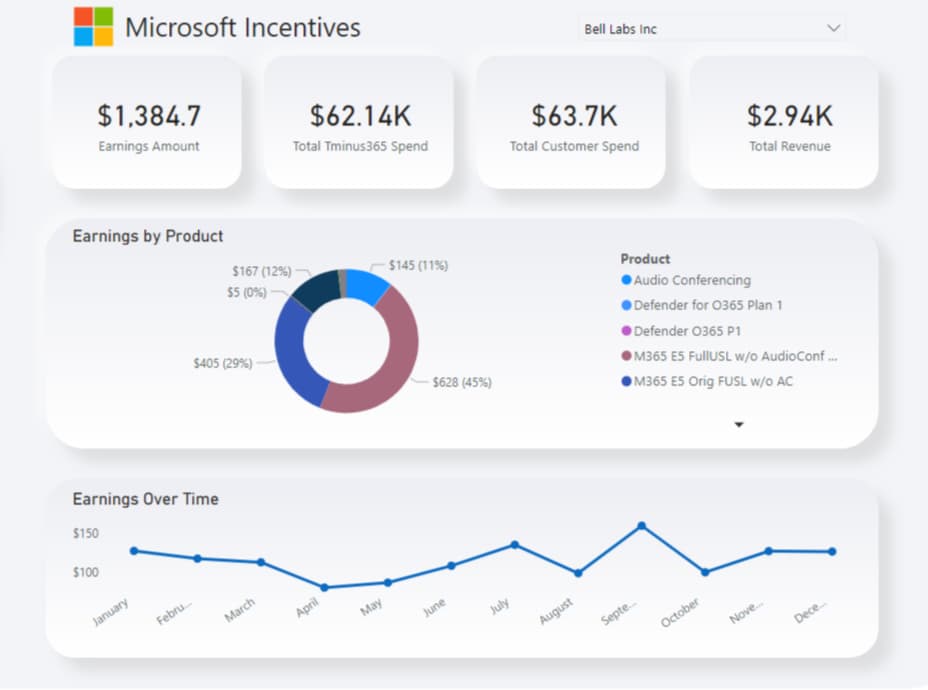Click the M365 E5 Orig FUSL legend dot
Screen dimensions: 928x690
click(626, 382)
